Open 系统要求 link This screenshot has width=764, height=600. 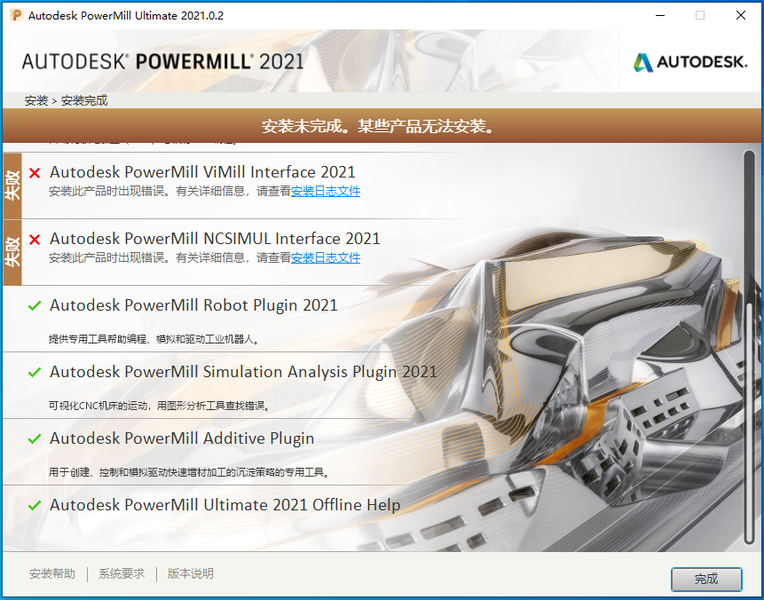pos(122,574)
